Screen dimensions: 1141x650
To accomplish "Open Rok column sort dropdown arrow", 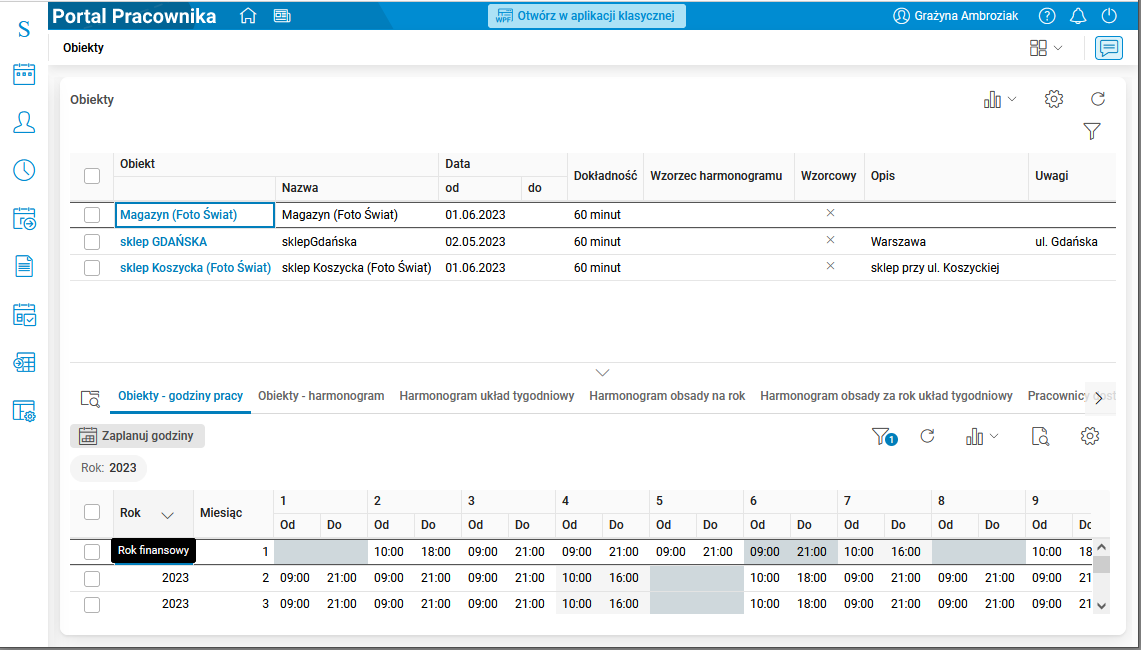I will tap(167, 515).
